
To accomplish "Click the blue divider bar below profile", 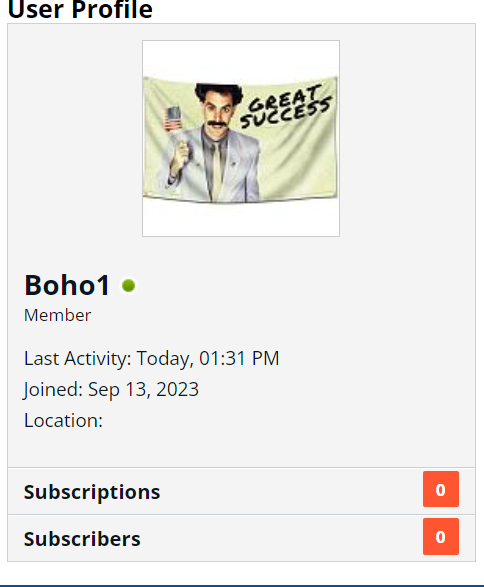I will click(242, 586).
